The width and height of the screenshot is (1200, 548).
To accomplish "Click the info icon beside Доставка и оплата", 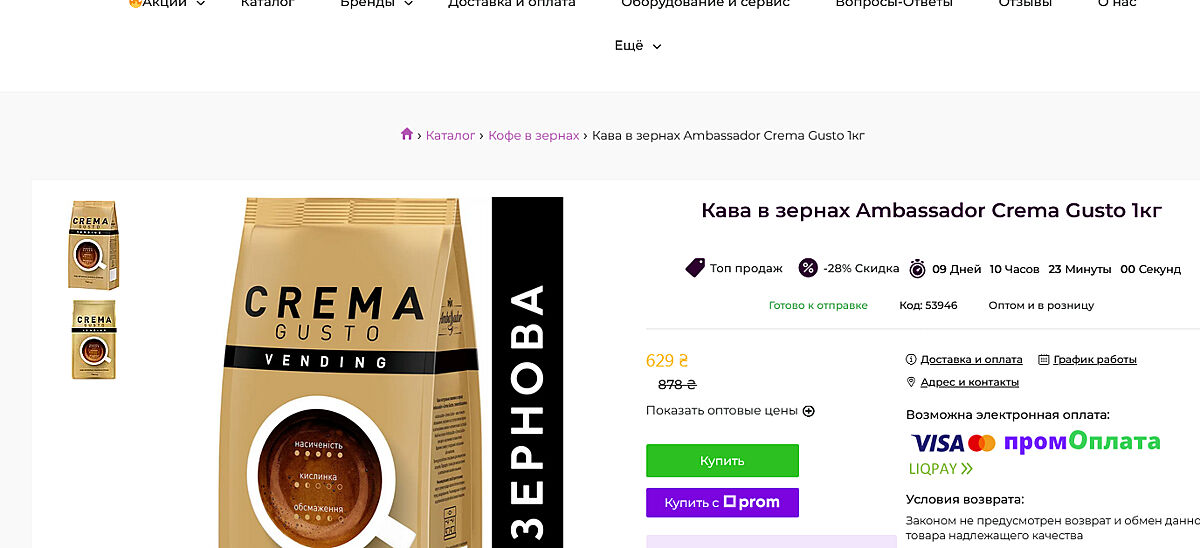I will pos(911,359).
